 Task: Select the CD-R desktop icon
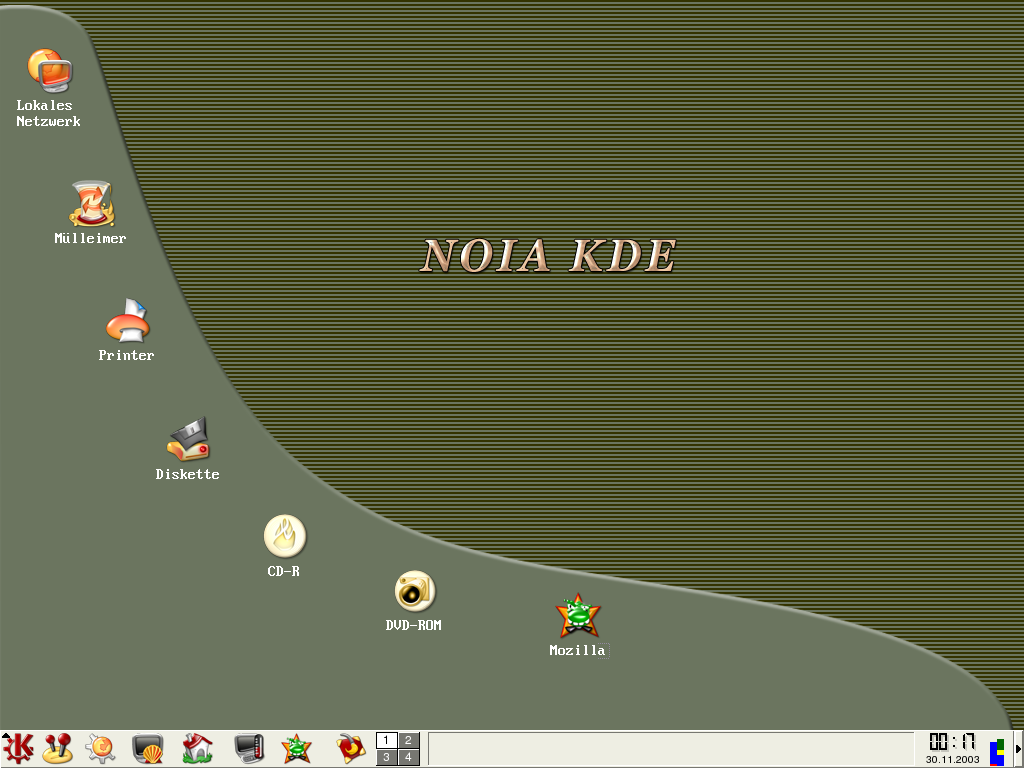click(x=285, y=536)
